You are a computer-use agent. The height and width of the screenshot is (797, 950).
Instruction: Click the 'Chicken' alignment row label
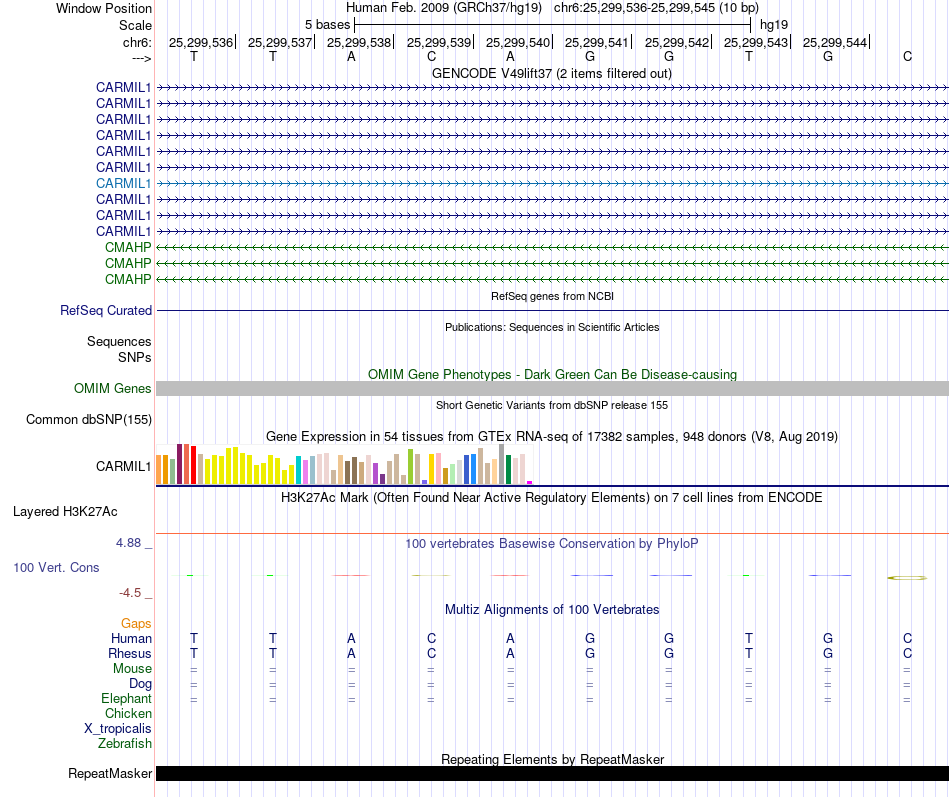pos(128,713)
